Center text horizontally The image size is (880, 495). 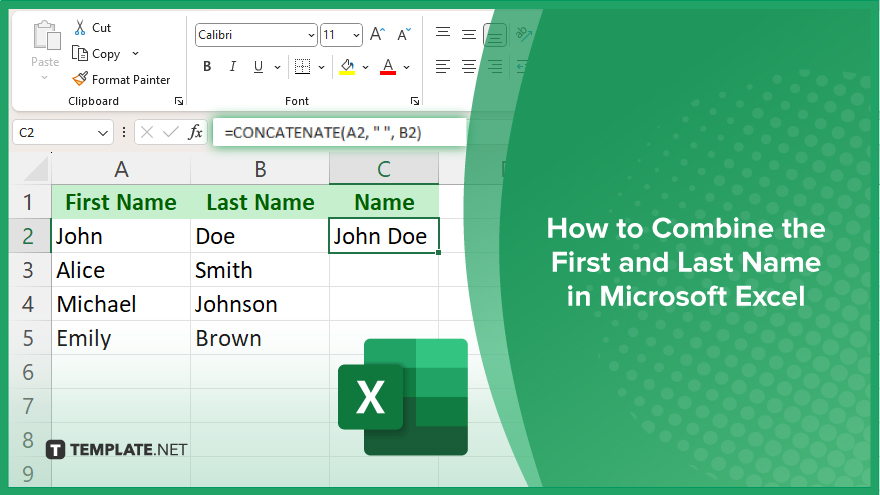coord(469,67)
